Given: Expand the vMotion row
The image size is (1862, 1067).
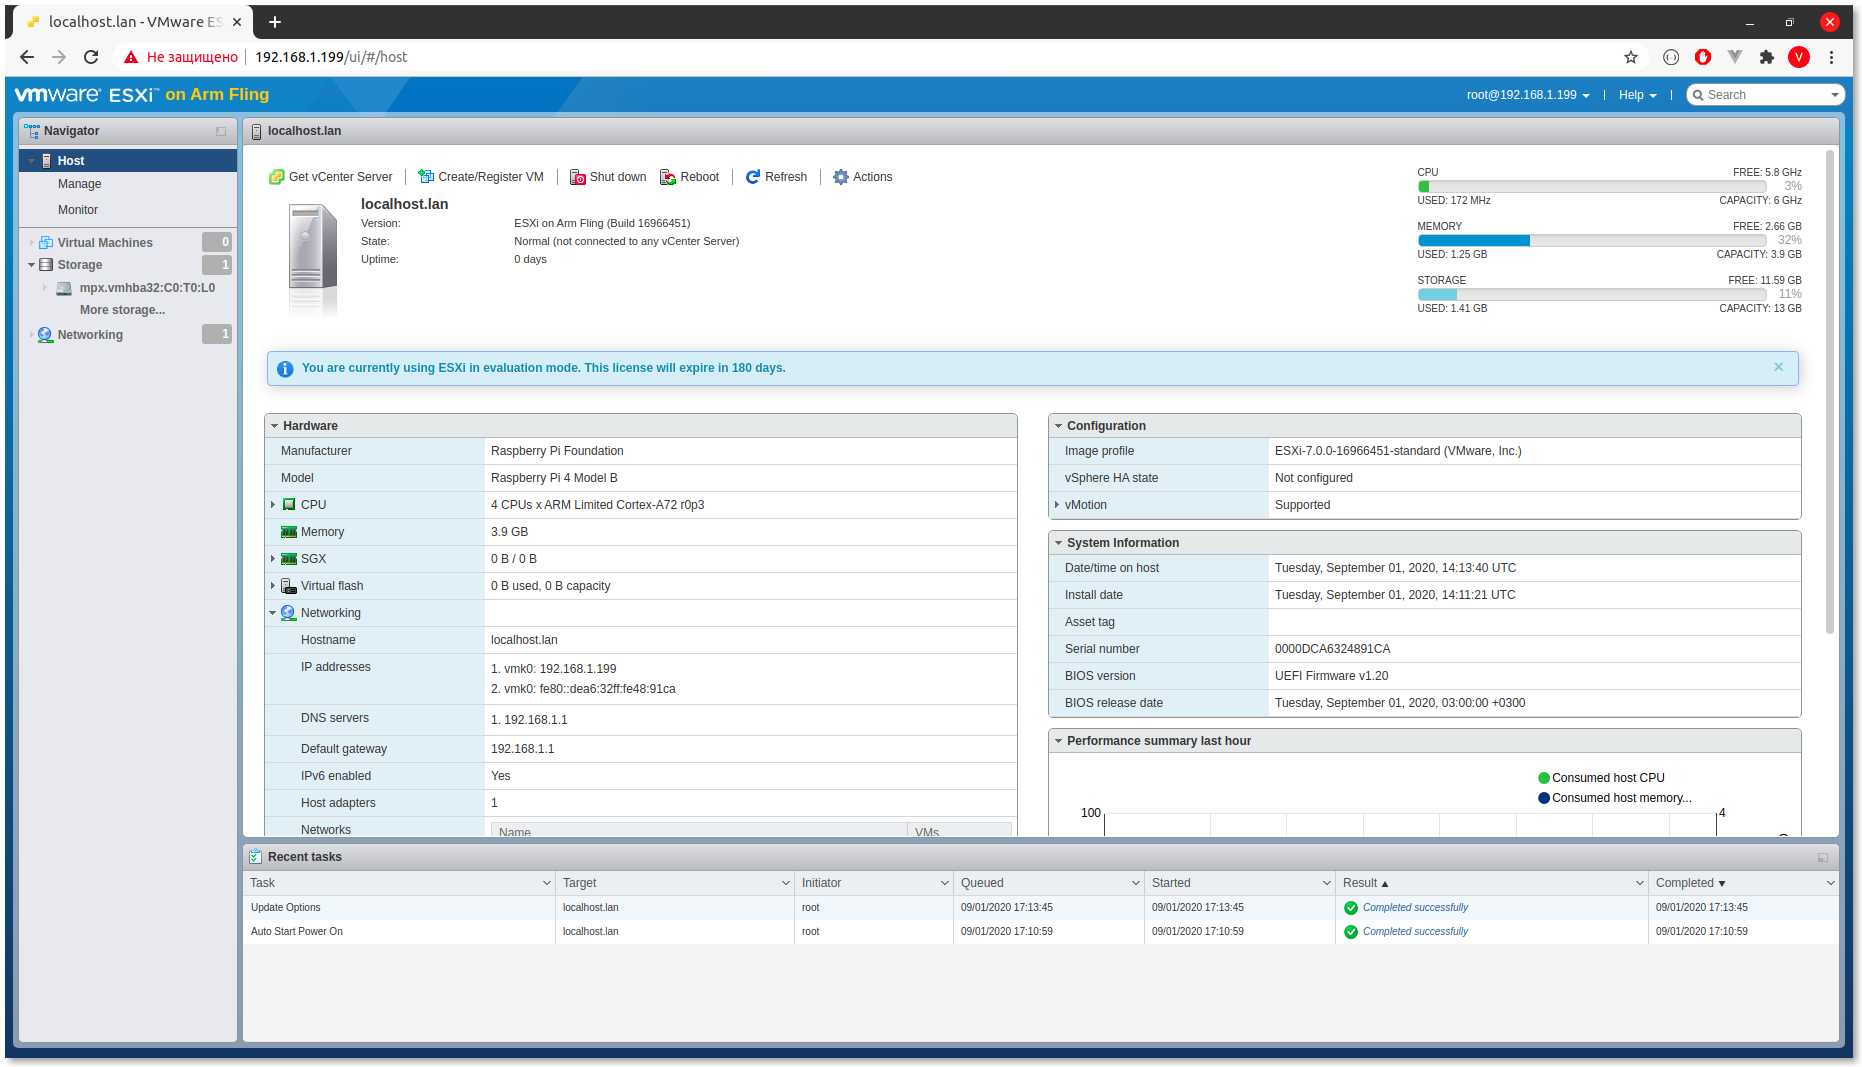Looking at the screenshot, I should click(x=1057, y=505).
